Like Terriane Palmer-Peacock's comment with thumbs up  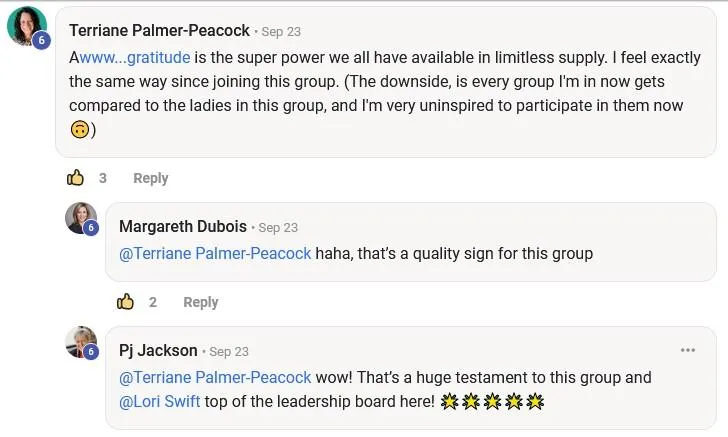coord(75,178)
